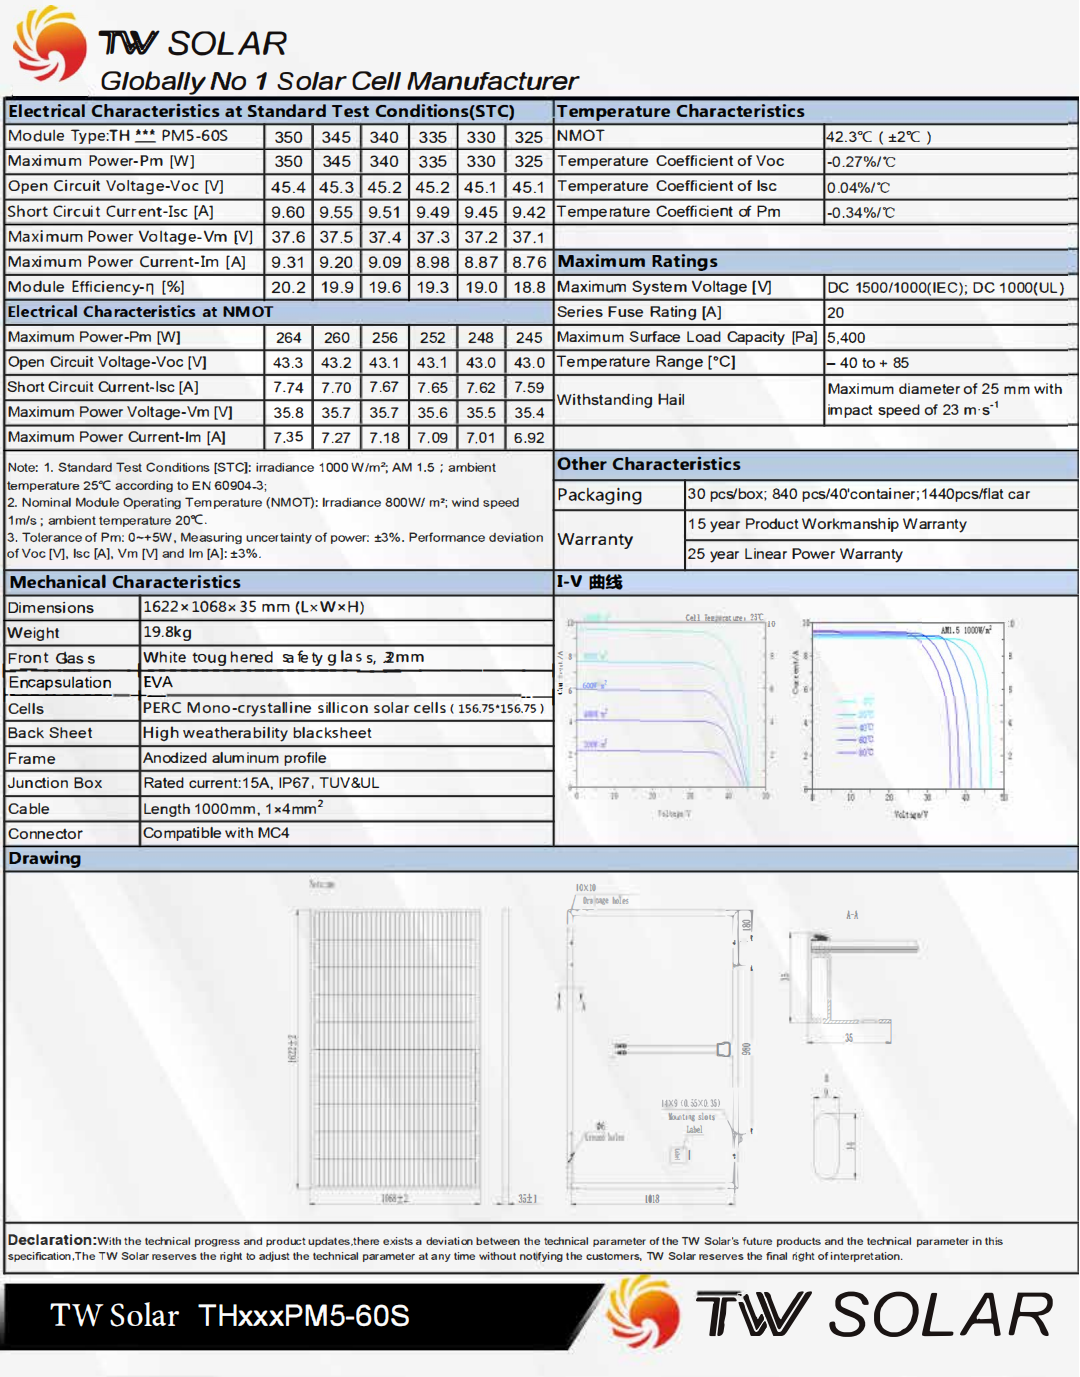Select the 6.92 NMOT maximum power current
The height and width of the screenshot is (1377, 1080).
pos(529,438)
